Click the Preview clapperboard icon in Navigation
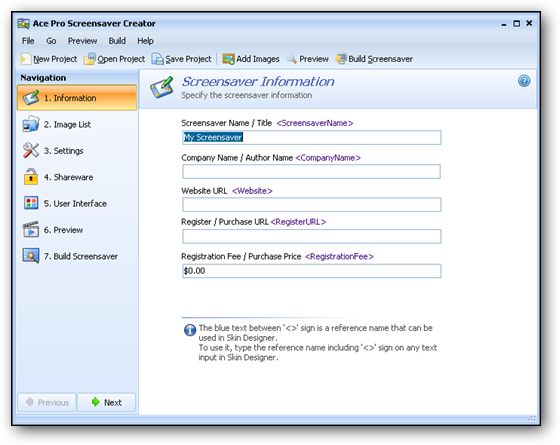This screenshot has height=445, width=560. pyautogui.click(x=31, y=229)
